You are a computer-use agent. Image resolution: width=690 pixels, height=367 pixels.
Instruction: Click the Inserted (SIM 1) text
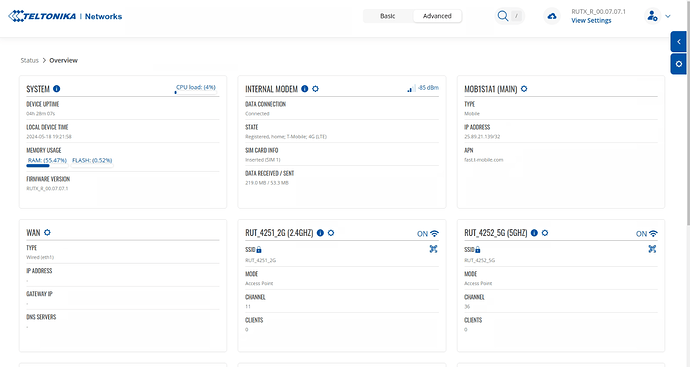coord(263,160)
